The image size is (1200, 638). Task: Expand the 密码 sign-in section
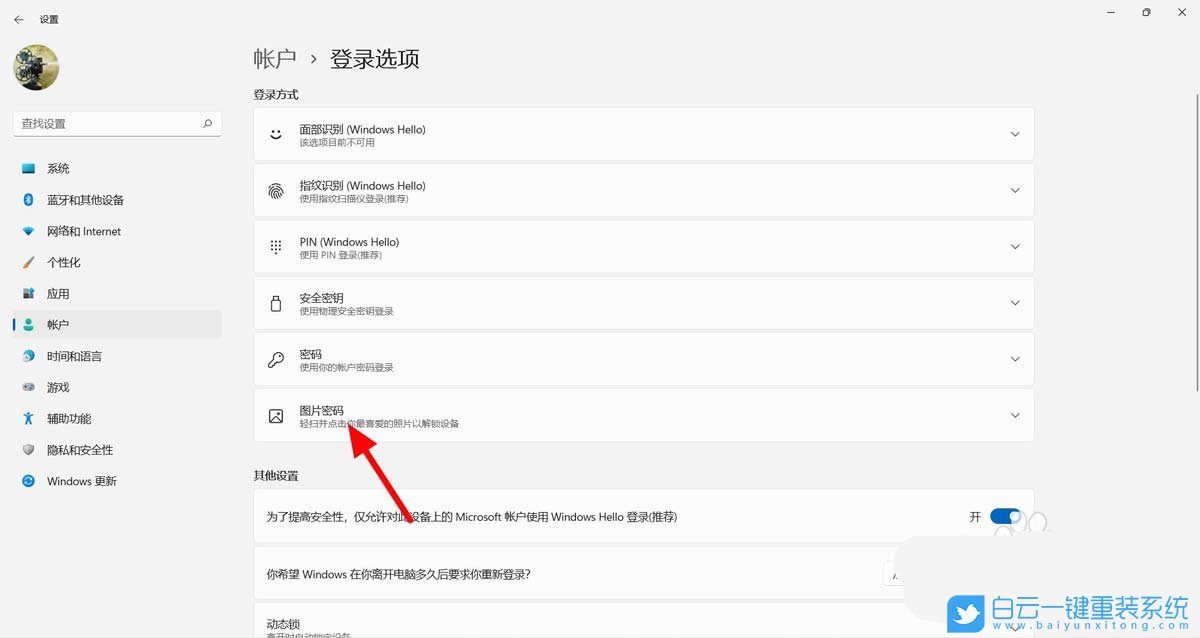point(1015,359)
